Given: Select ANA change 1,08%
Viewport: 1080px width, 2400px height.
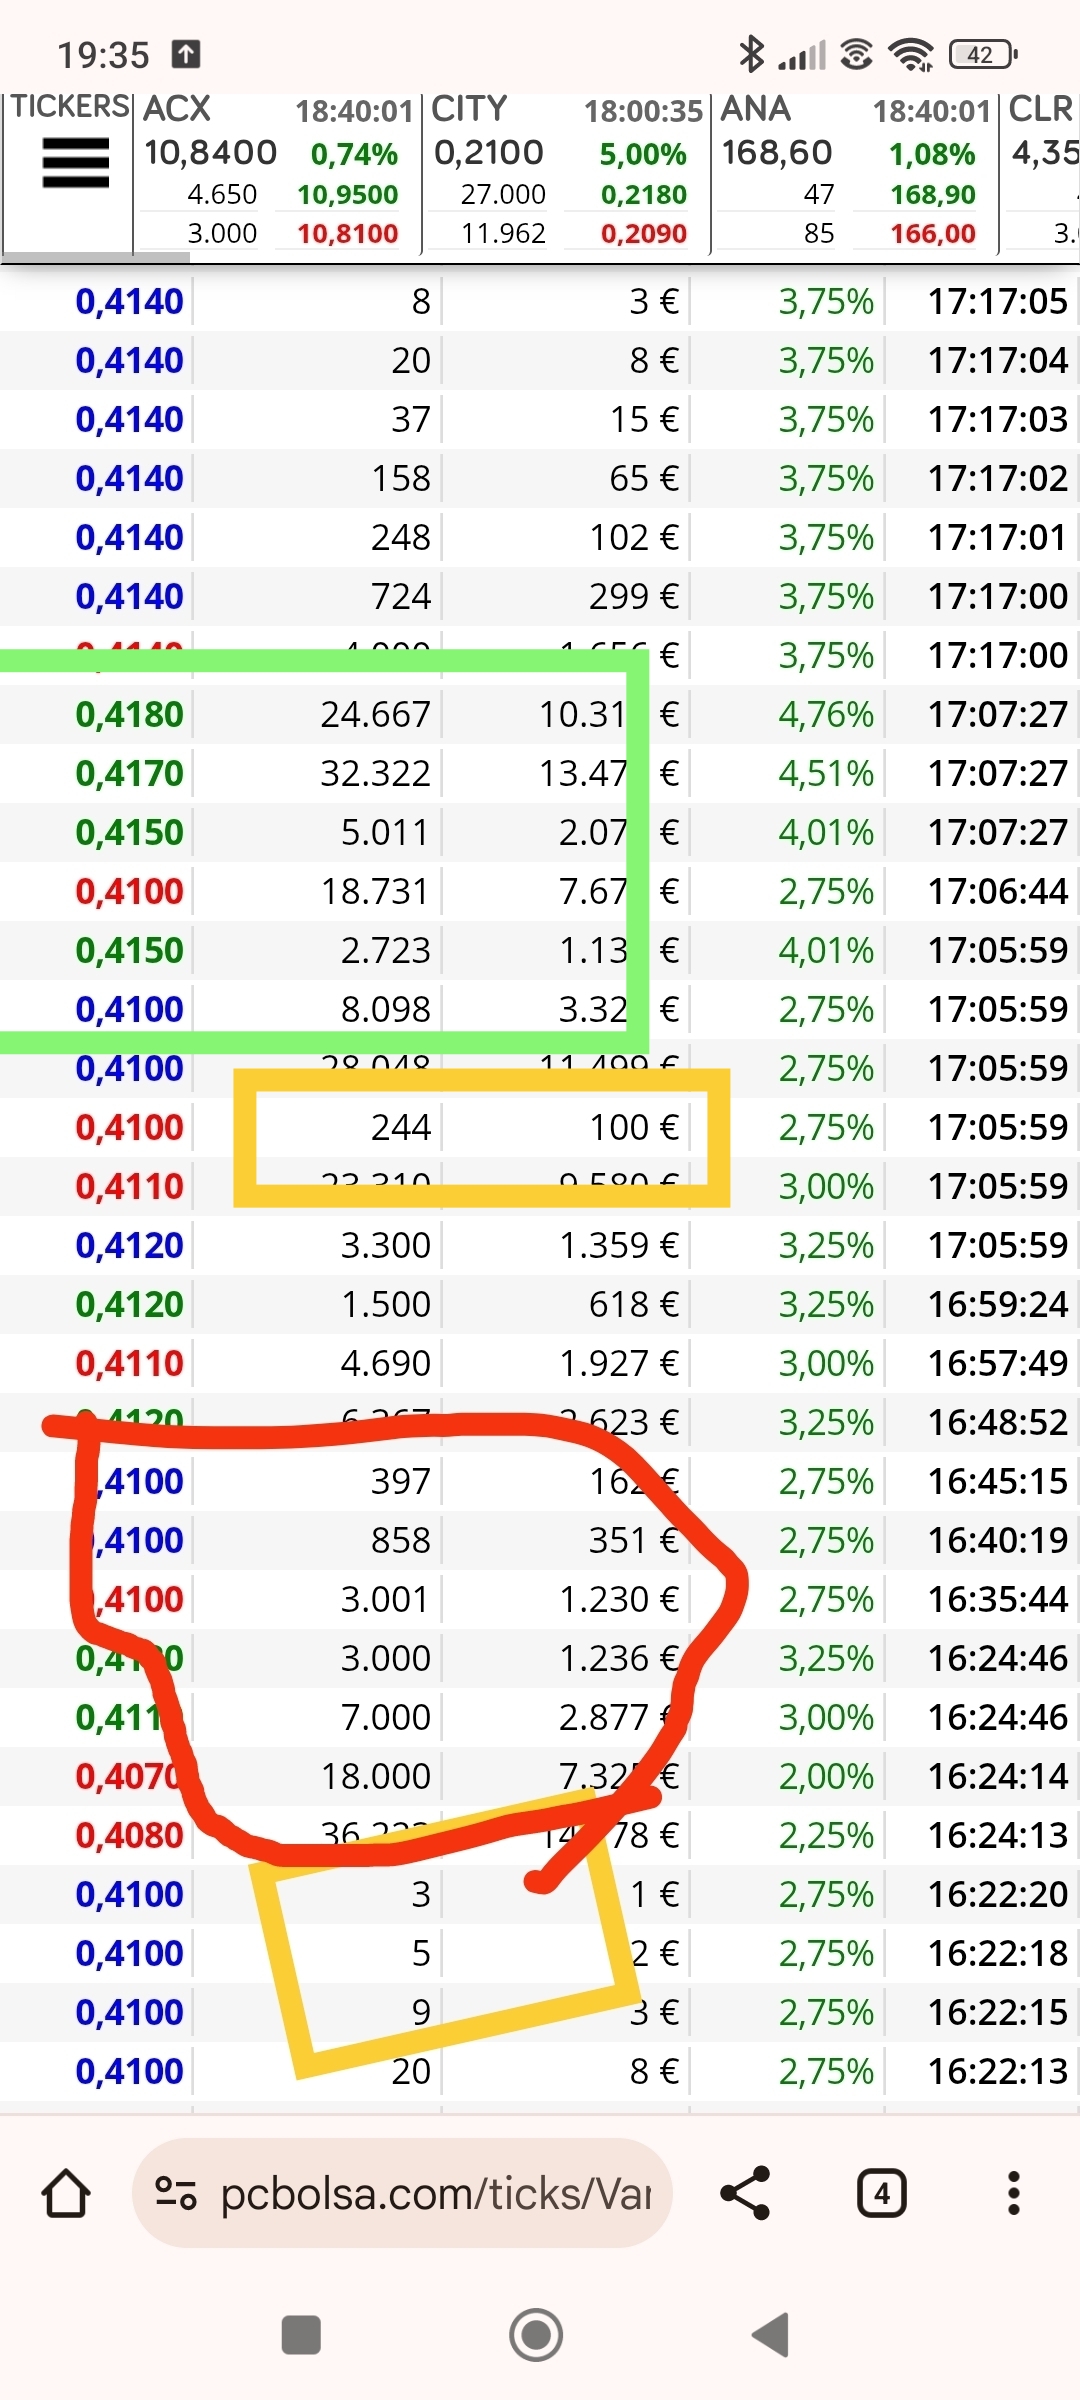Looking at the screenshot, I should point(932,154).
